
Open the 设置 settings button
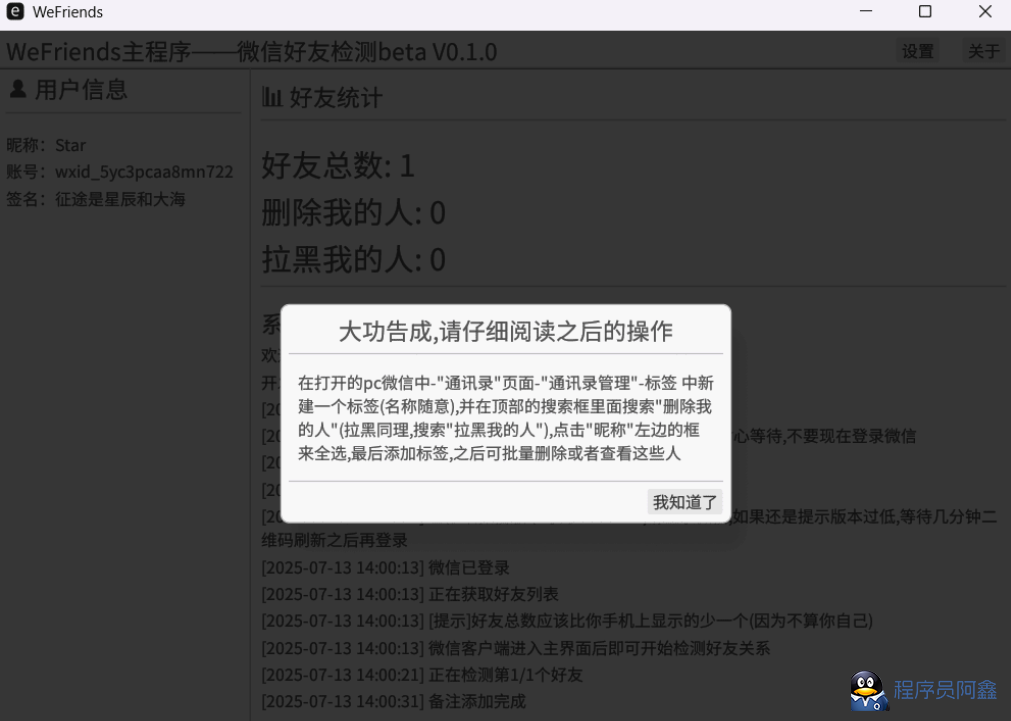point(918,51)
